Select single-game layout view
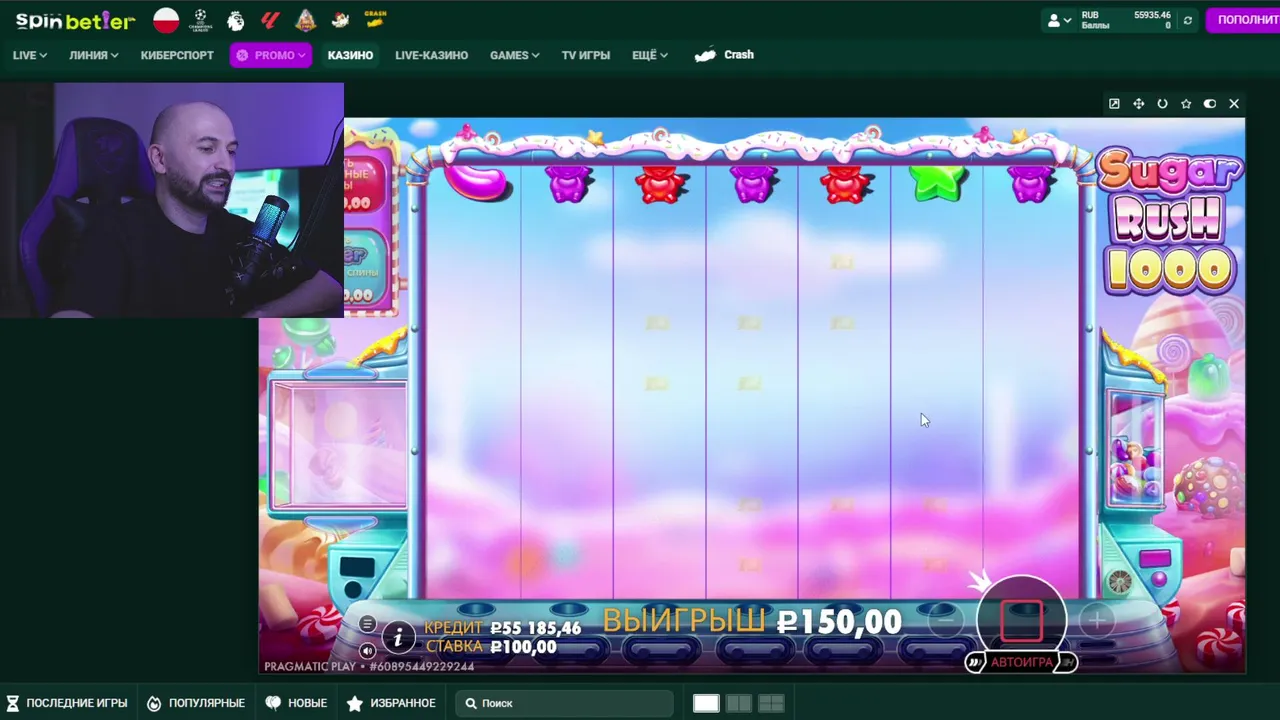1280x720 pixels. coord(706,703)
